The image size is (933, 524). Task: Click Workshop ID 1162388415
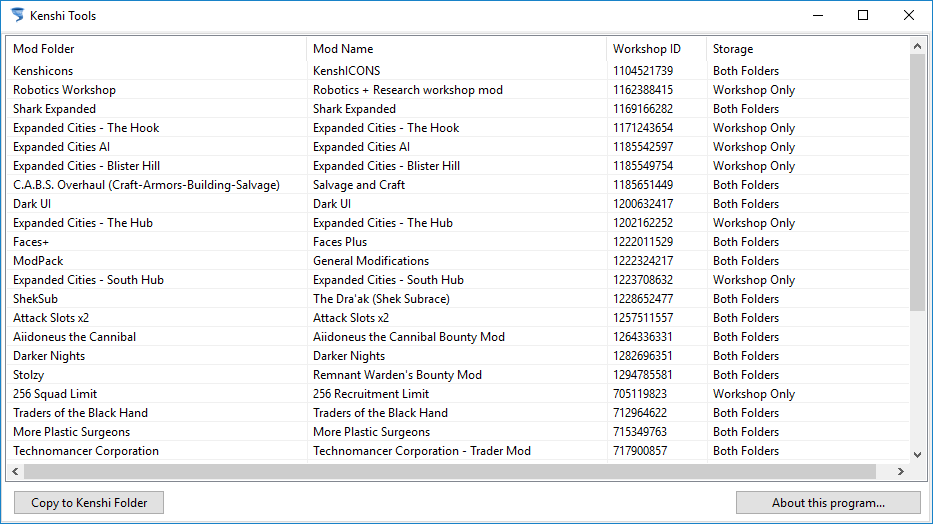point(643,90)
